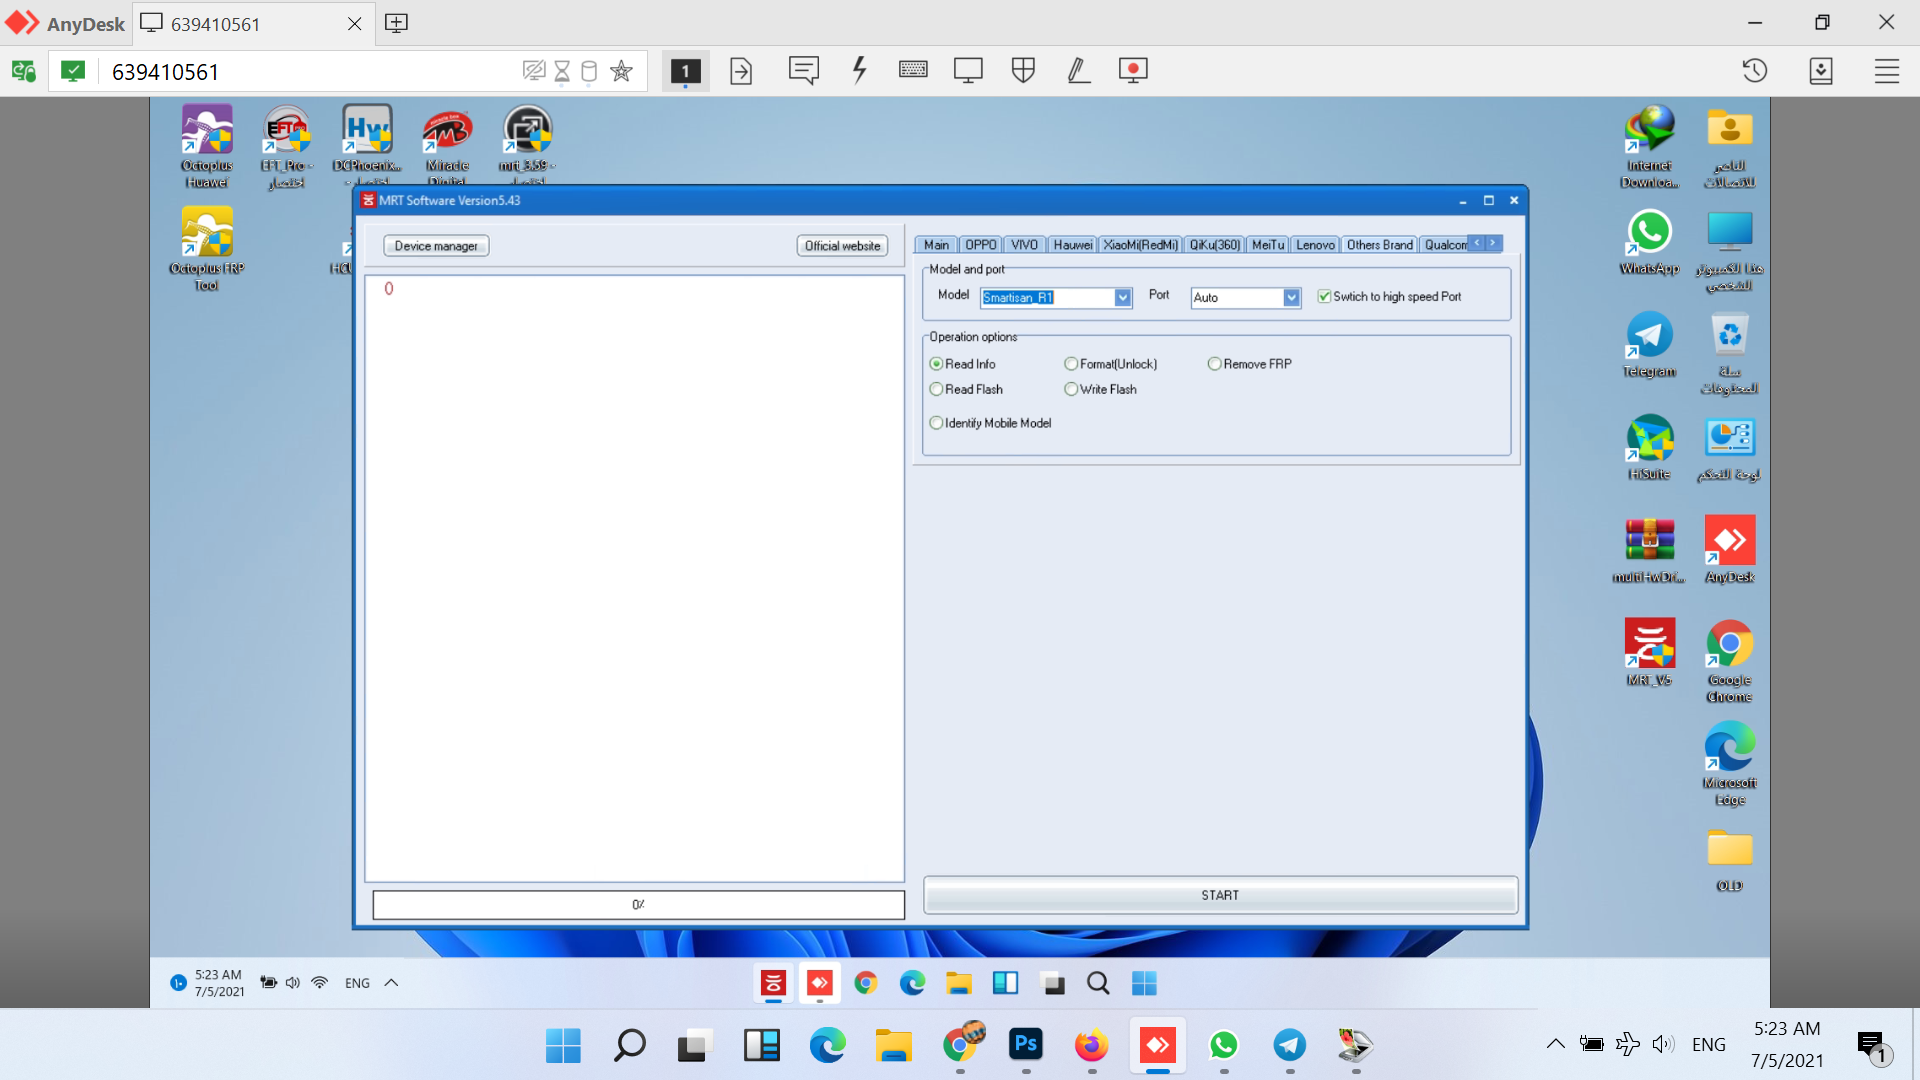The height and width of the screenshot is (1080, 1920).
Task: Expand the Model dropdown showing Smartisan_R1
Action: pos(1123,298)
